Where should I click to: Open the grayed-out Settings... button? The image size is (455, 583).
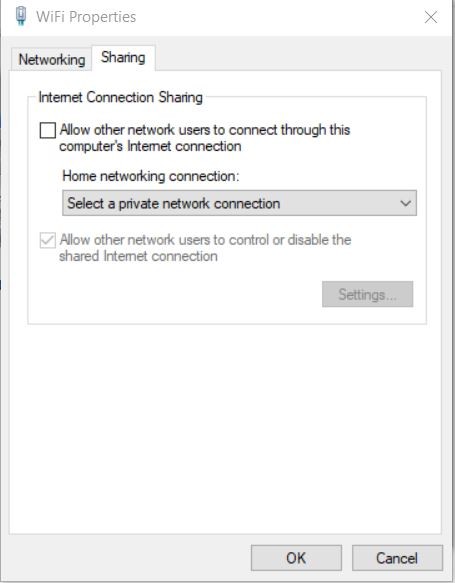click(367, 294)
